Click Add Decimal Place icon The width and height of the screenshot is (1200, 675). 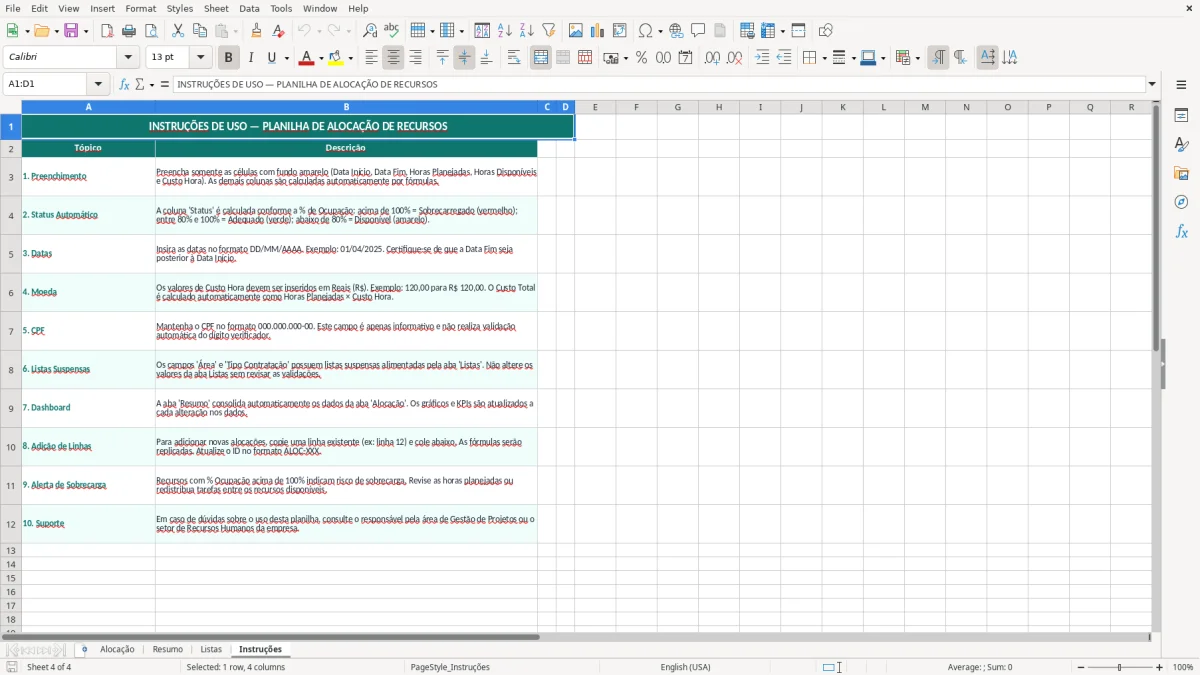712,58
